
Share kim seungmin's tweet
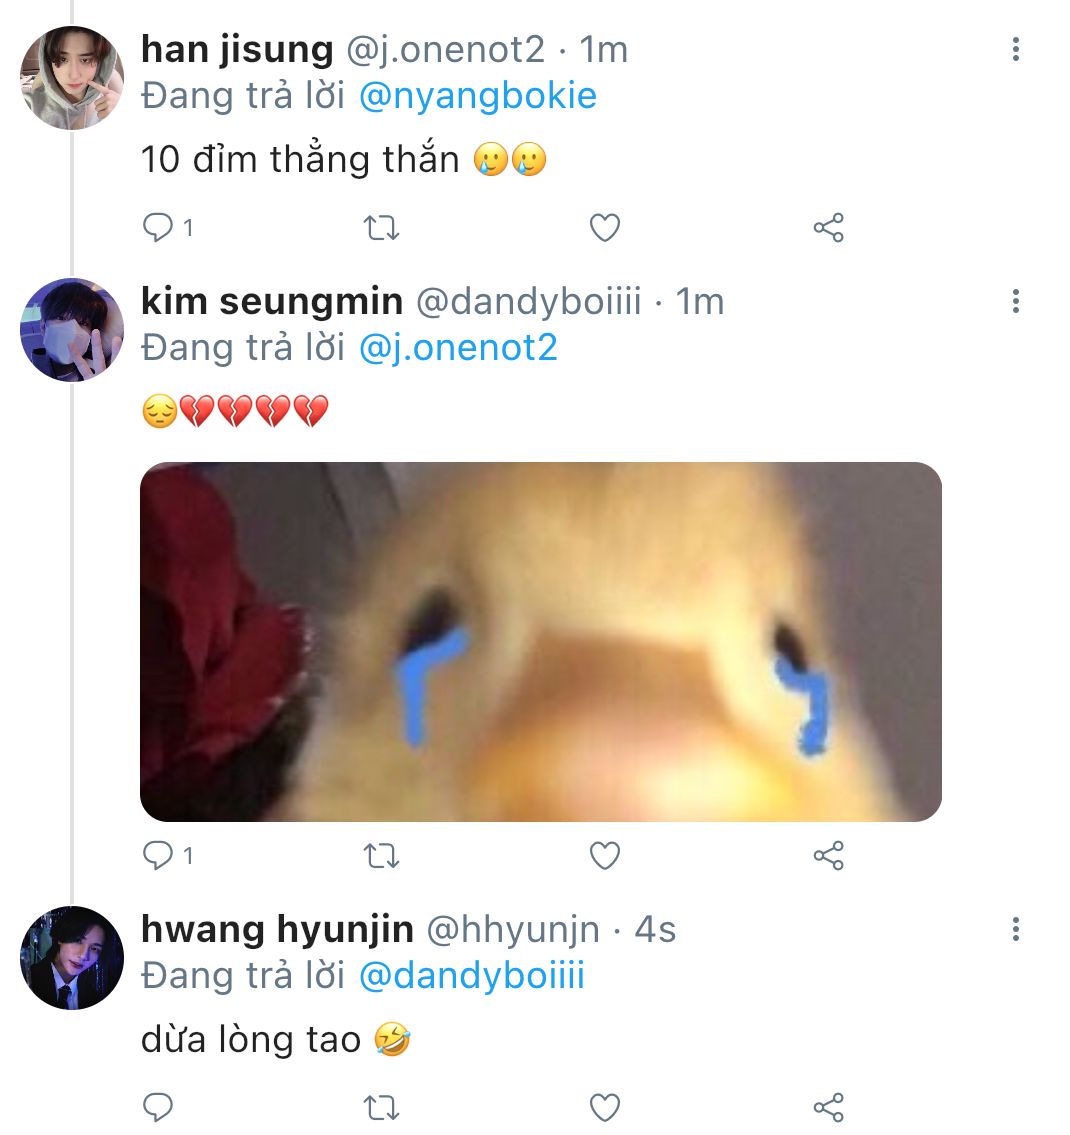[828, 855]
